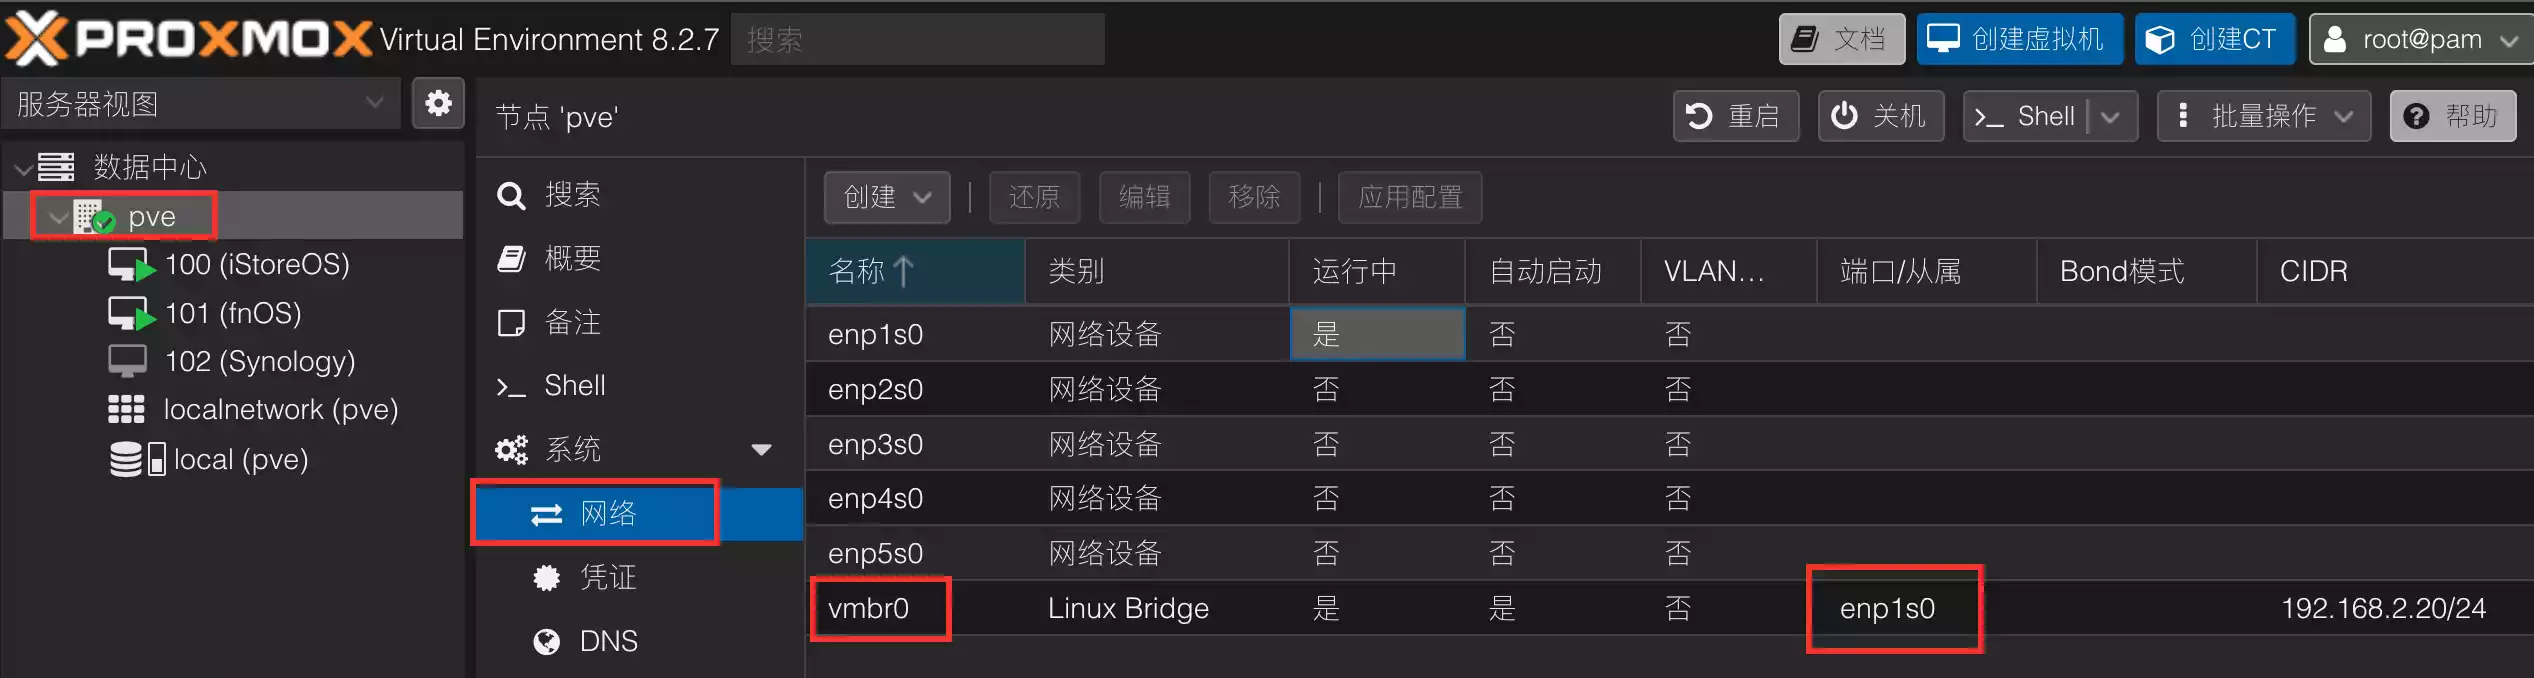Click the 重启 reboot button
Screen dimensions: 2534x678
(1735, 116)
